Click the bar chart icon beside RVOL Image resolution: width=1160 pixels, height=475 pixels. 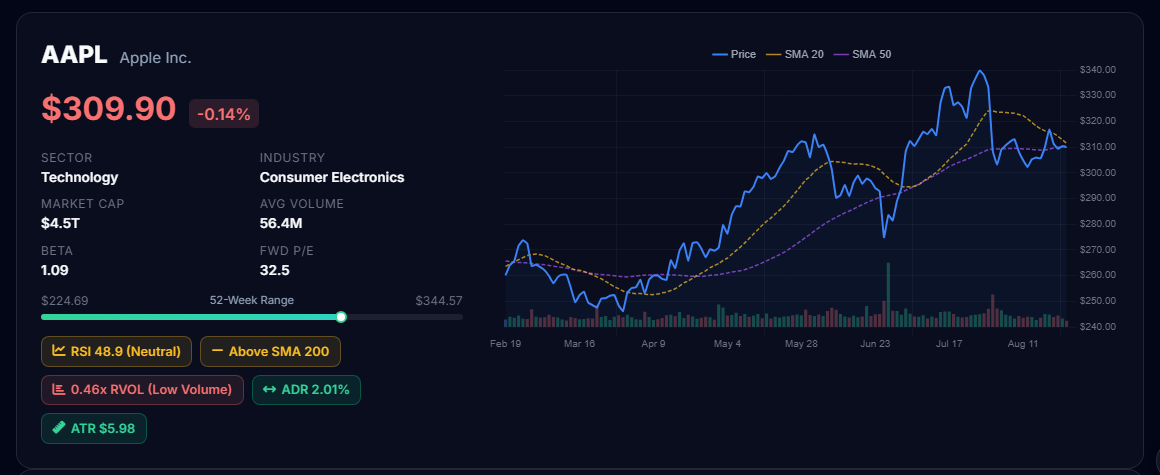[58, 389]
